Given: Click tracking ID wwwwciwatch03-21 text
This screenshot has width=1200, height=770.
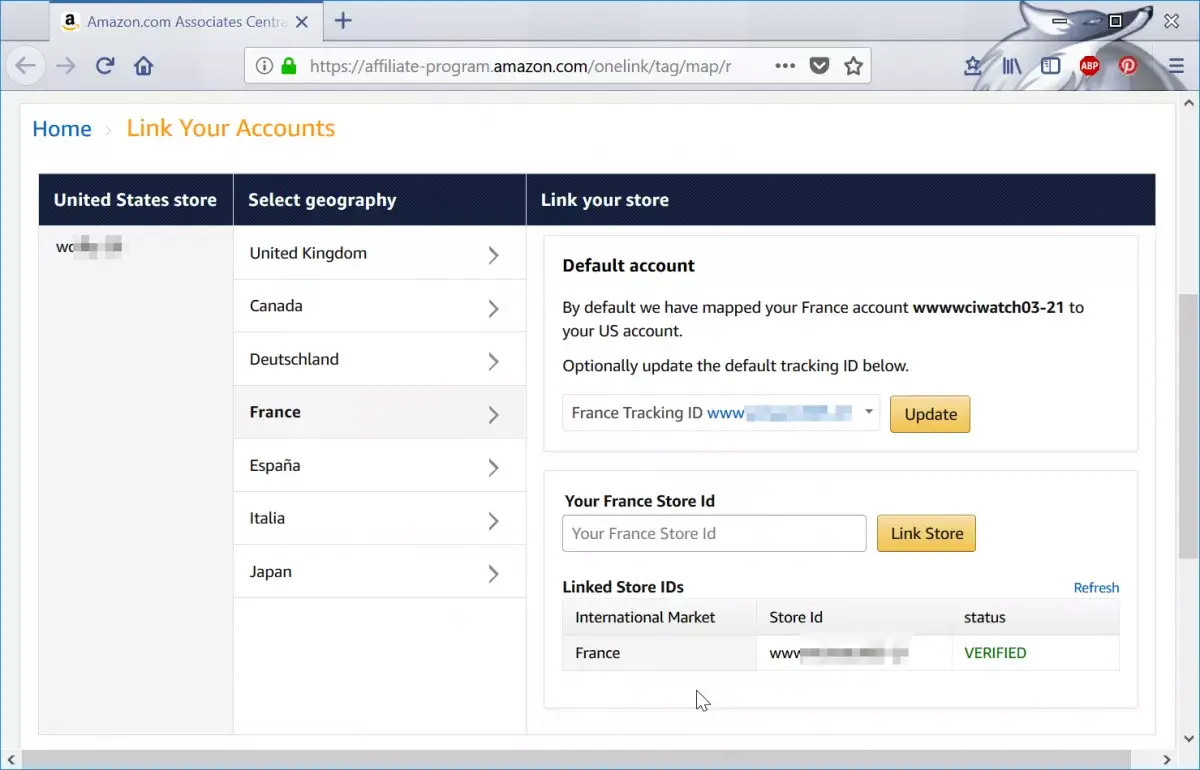Looking at the screenshot, I should (x=989, y=307).
